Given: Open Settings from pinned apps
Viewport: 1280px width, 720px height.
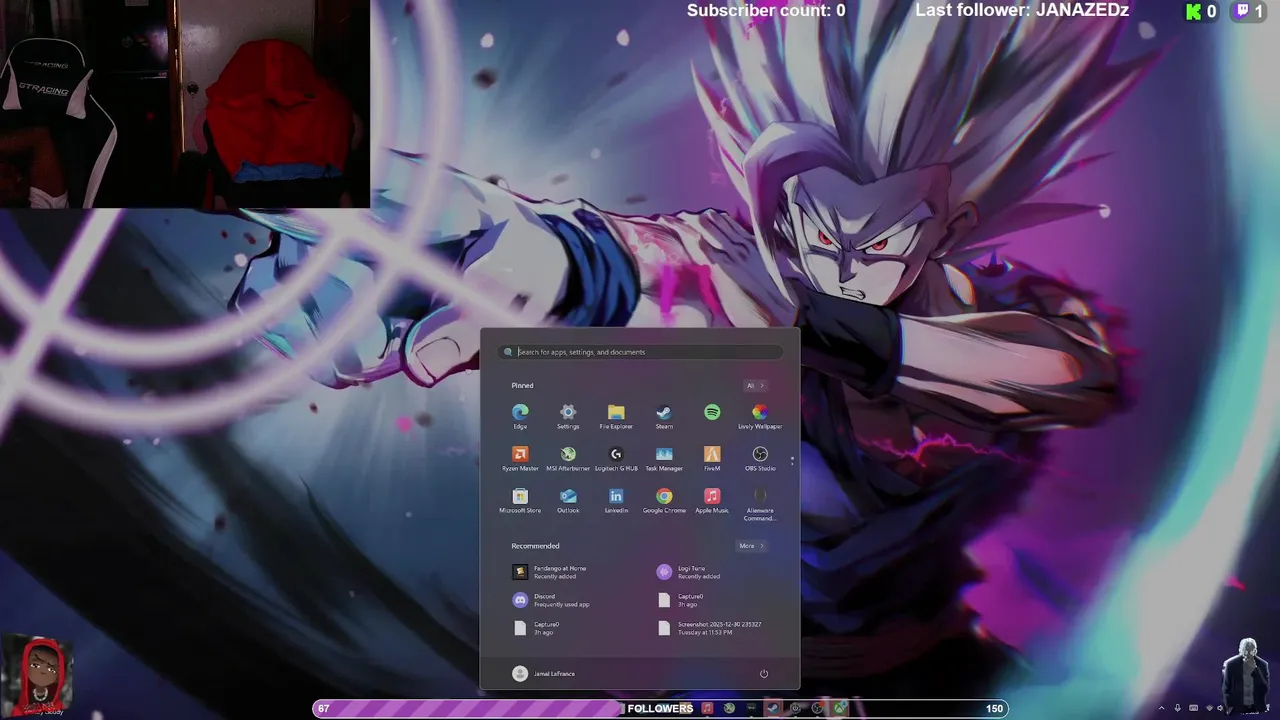Looking at the screenshot, I should click(568, 416).
